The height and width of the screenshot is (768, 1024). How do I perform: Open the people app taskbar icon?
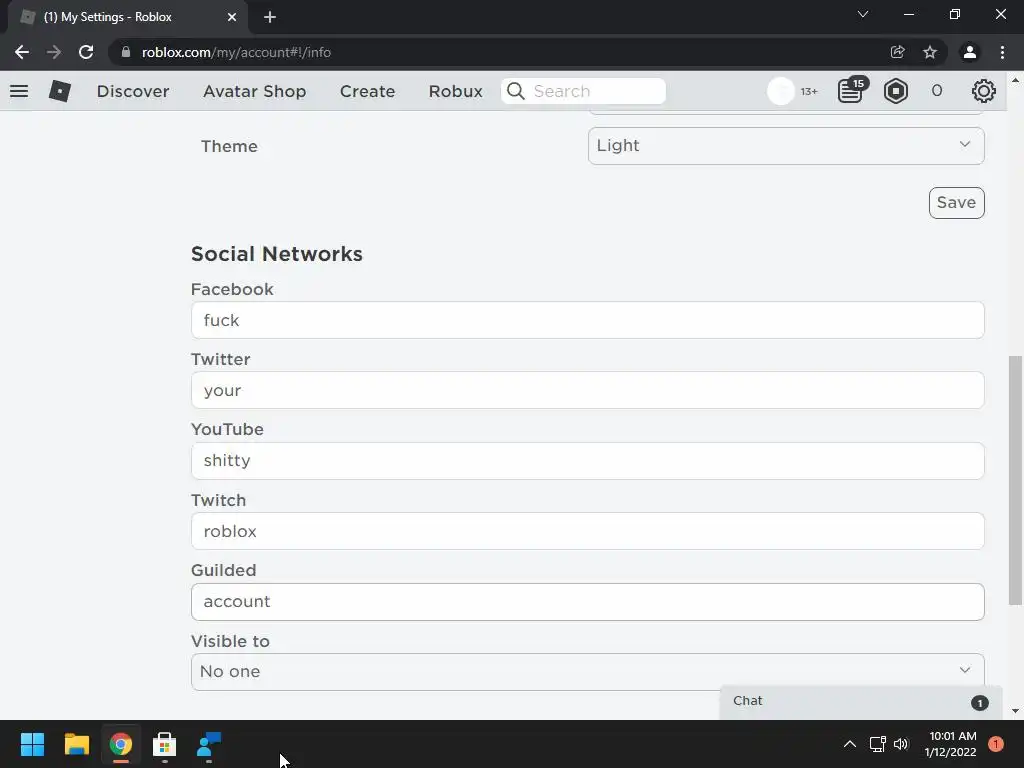click(x=209, y=744)
